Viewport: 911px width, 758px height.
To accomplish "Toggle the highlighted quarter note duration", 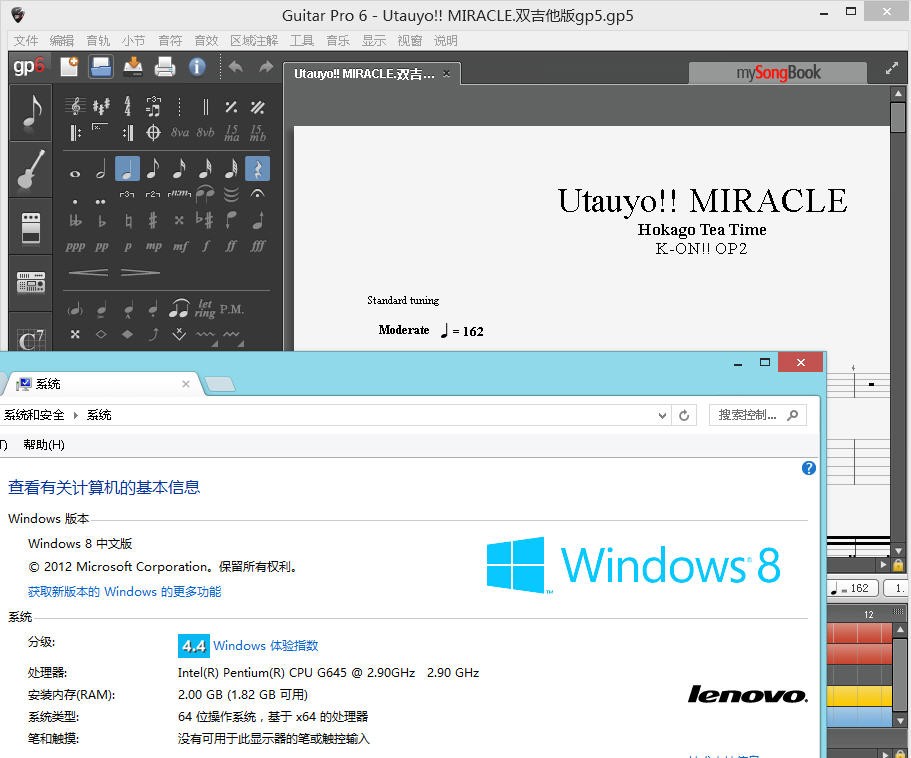I will click(127, 169).
